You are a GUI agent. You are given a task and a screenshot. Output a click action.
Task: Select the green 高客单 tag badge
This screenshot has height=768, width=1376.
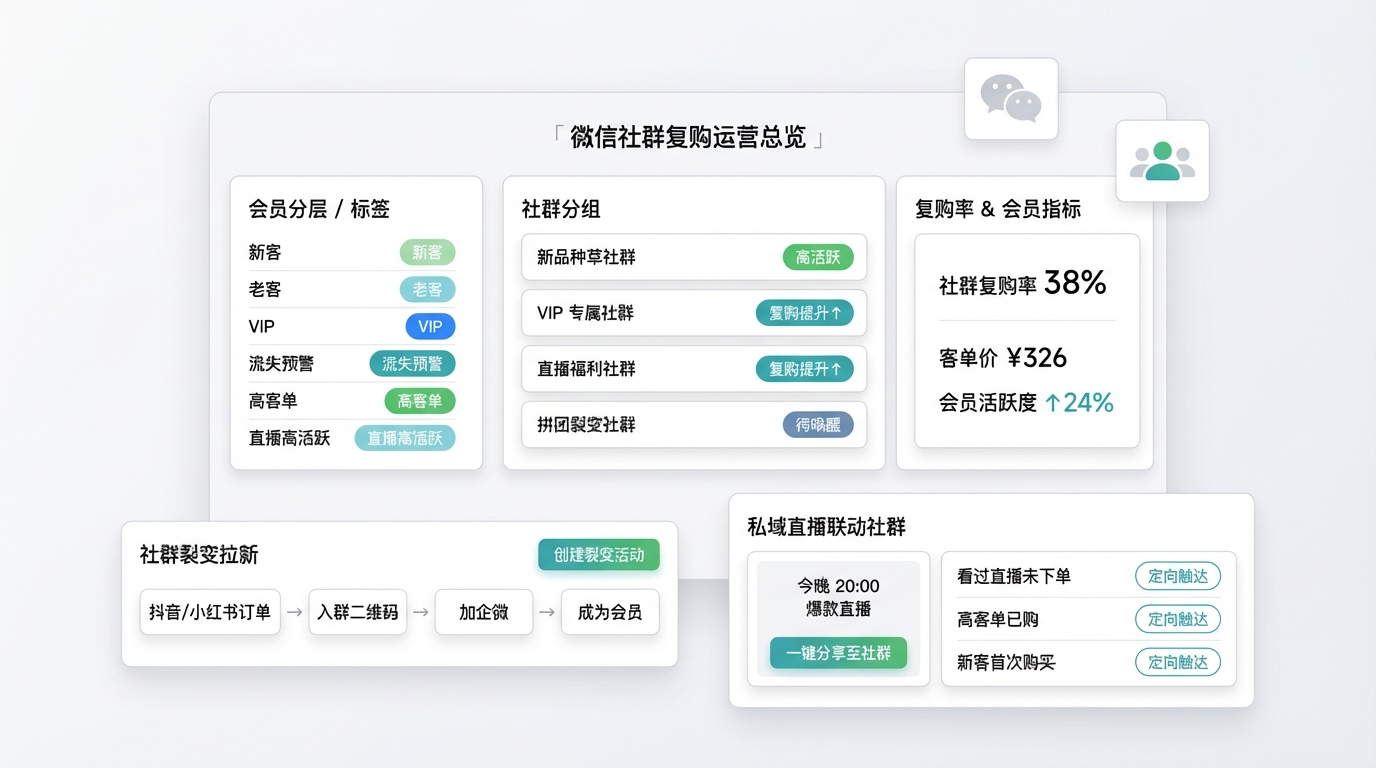pos(420,401)
